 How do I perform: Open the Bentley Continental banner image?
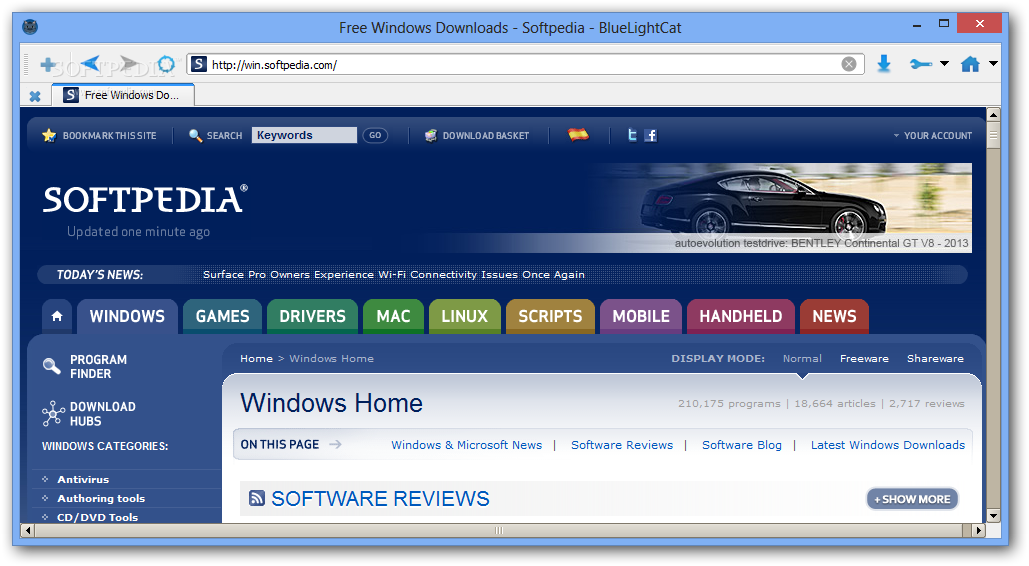click(x=781, y=207)
